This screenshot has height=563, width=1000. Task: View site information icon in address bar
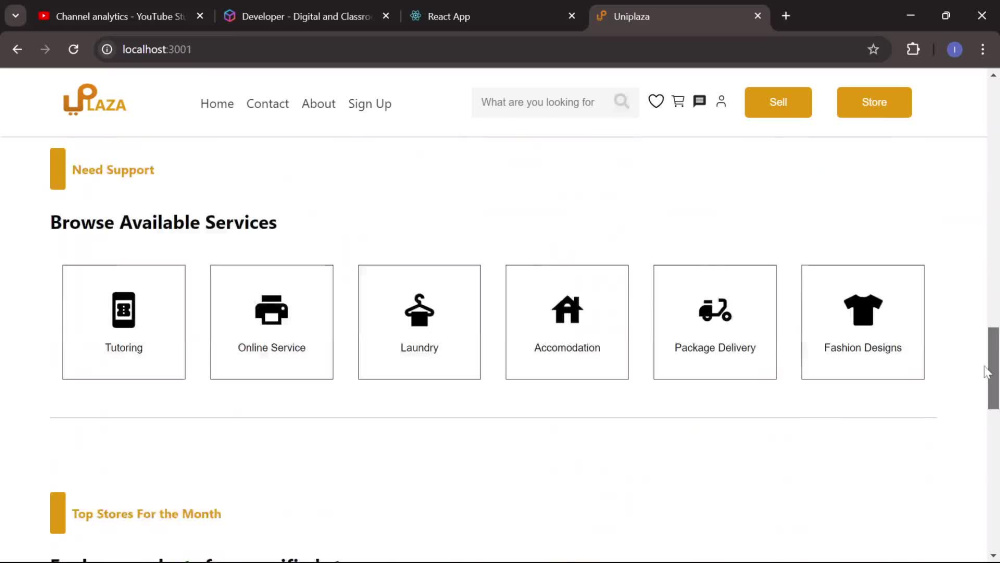tap(107, 49)
